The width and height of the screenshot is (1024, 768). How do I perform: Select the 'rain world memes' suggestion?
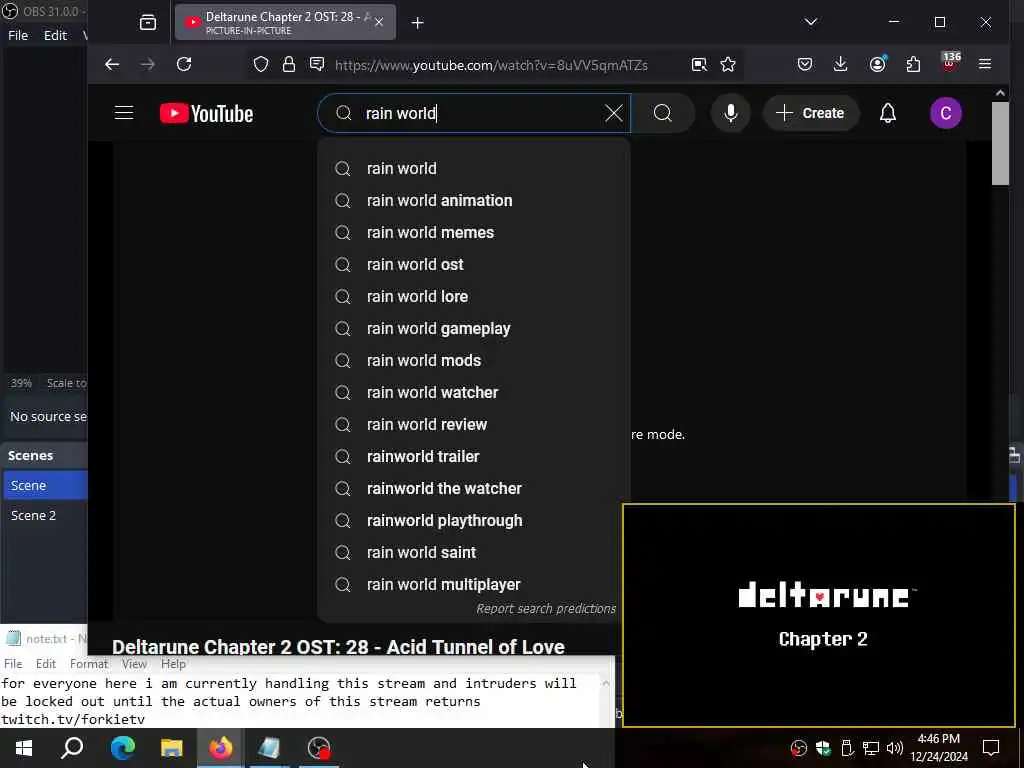pyautogui.click(x=473, y=232)
